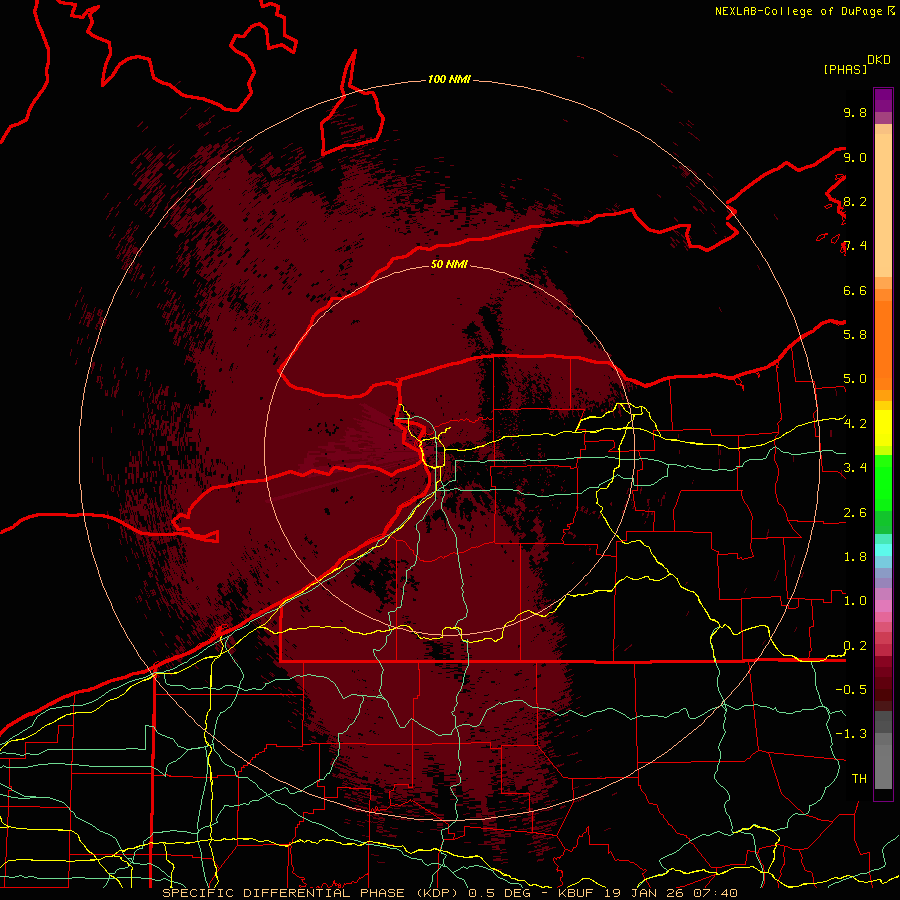This screenshot has width=900, height=900.
Task: Click the 0.2 value on the color scale
Action: tap(855, 646)
